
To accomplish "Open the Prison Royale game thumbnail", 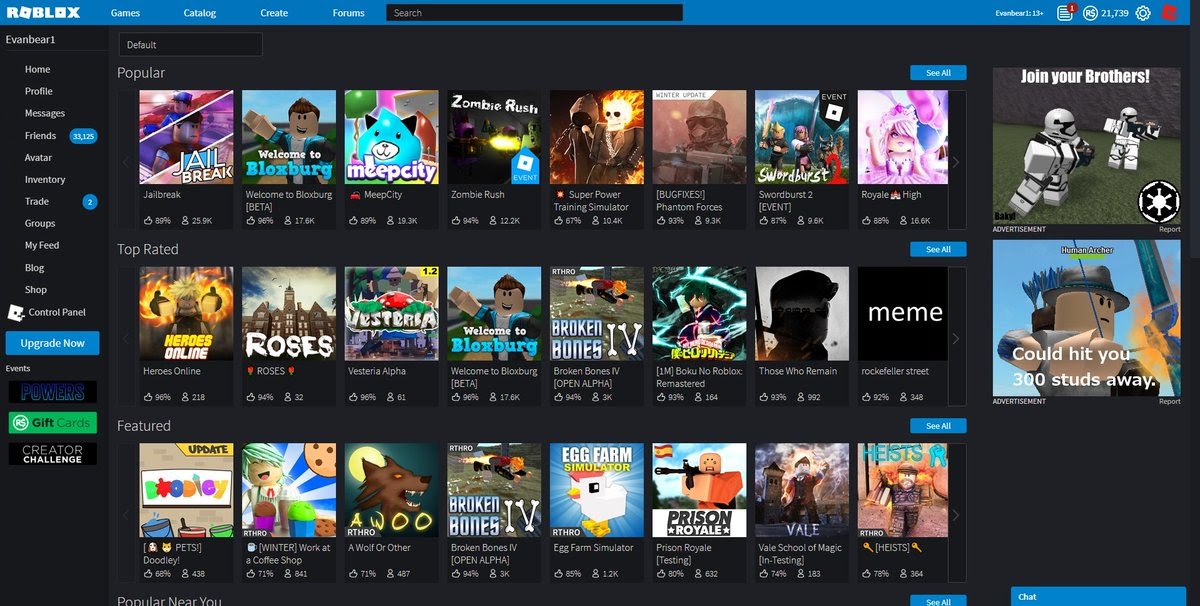I will click(700, 490).
